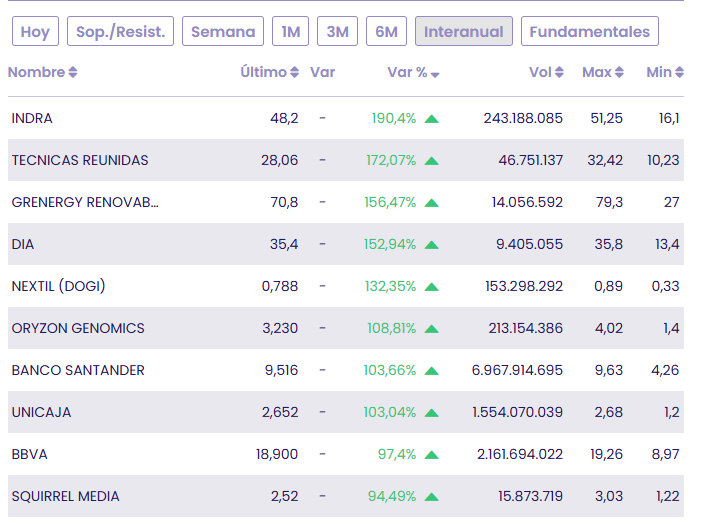Click the Var column header
The image size is (702, 525).
pos(322,72)
